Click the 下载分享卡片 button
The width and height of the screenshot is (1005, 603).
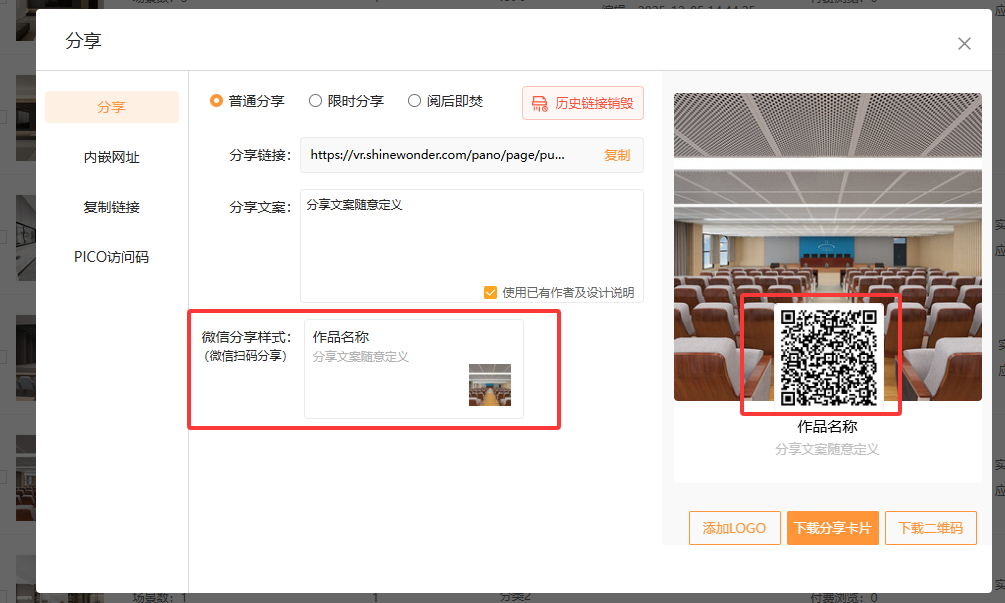coord(832,528)
